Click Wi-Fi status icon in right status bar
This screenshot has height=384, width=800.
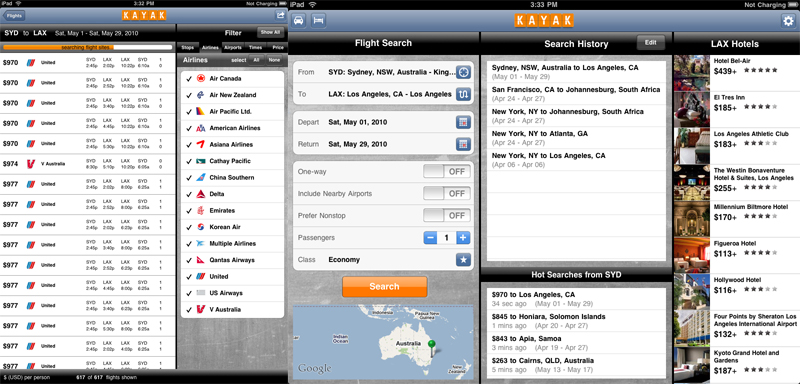point(312,5)
